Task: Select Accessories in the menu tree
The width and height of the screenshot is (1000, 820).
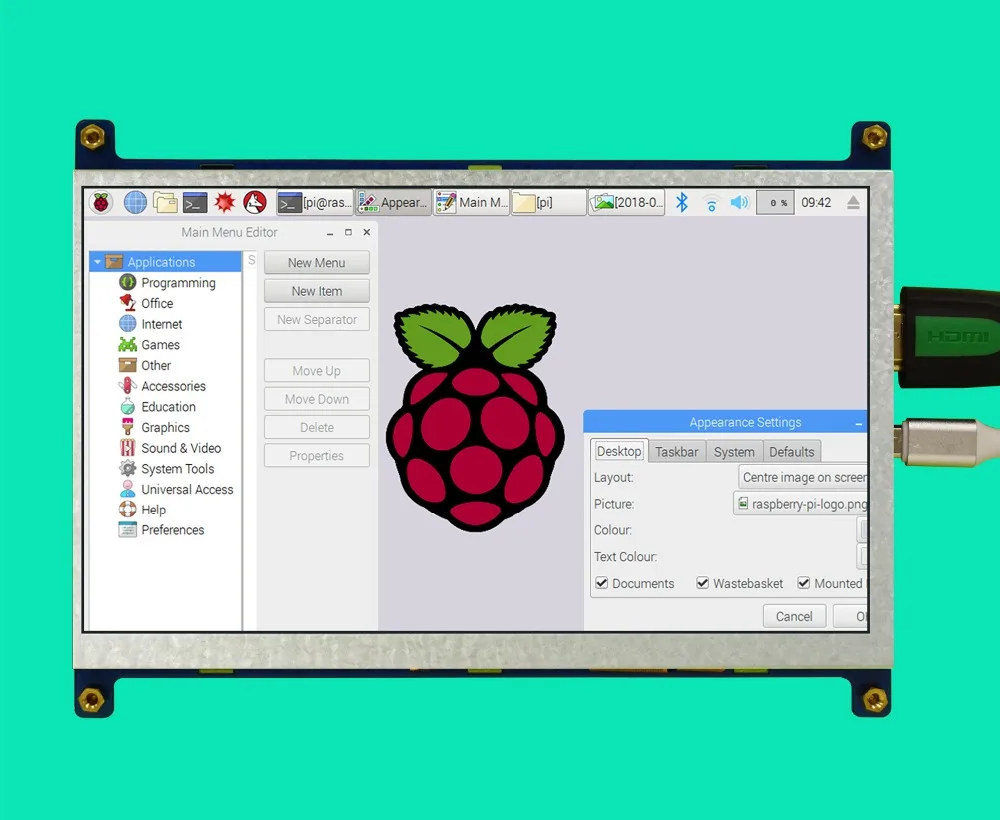Action: pos(173,386)
